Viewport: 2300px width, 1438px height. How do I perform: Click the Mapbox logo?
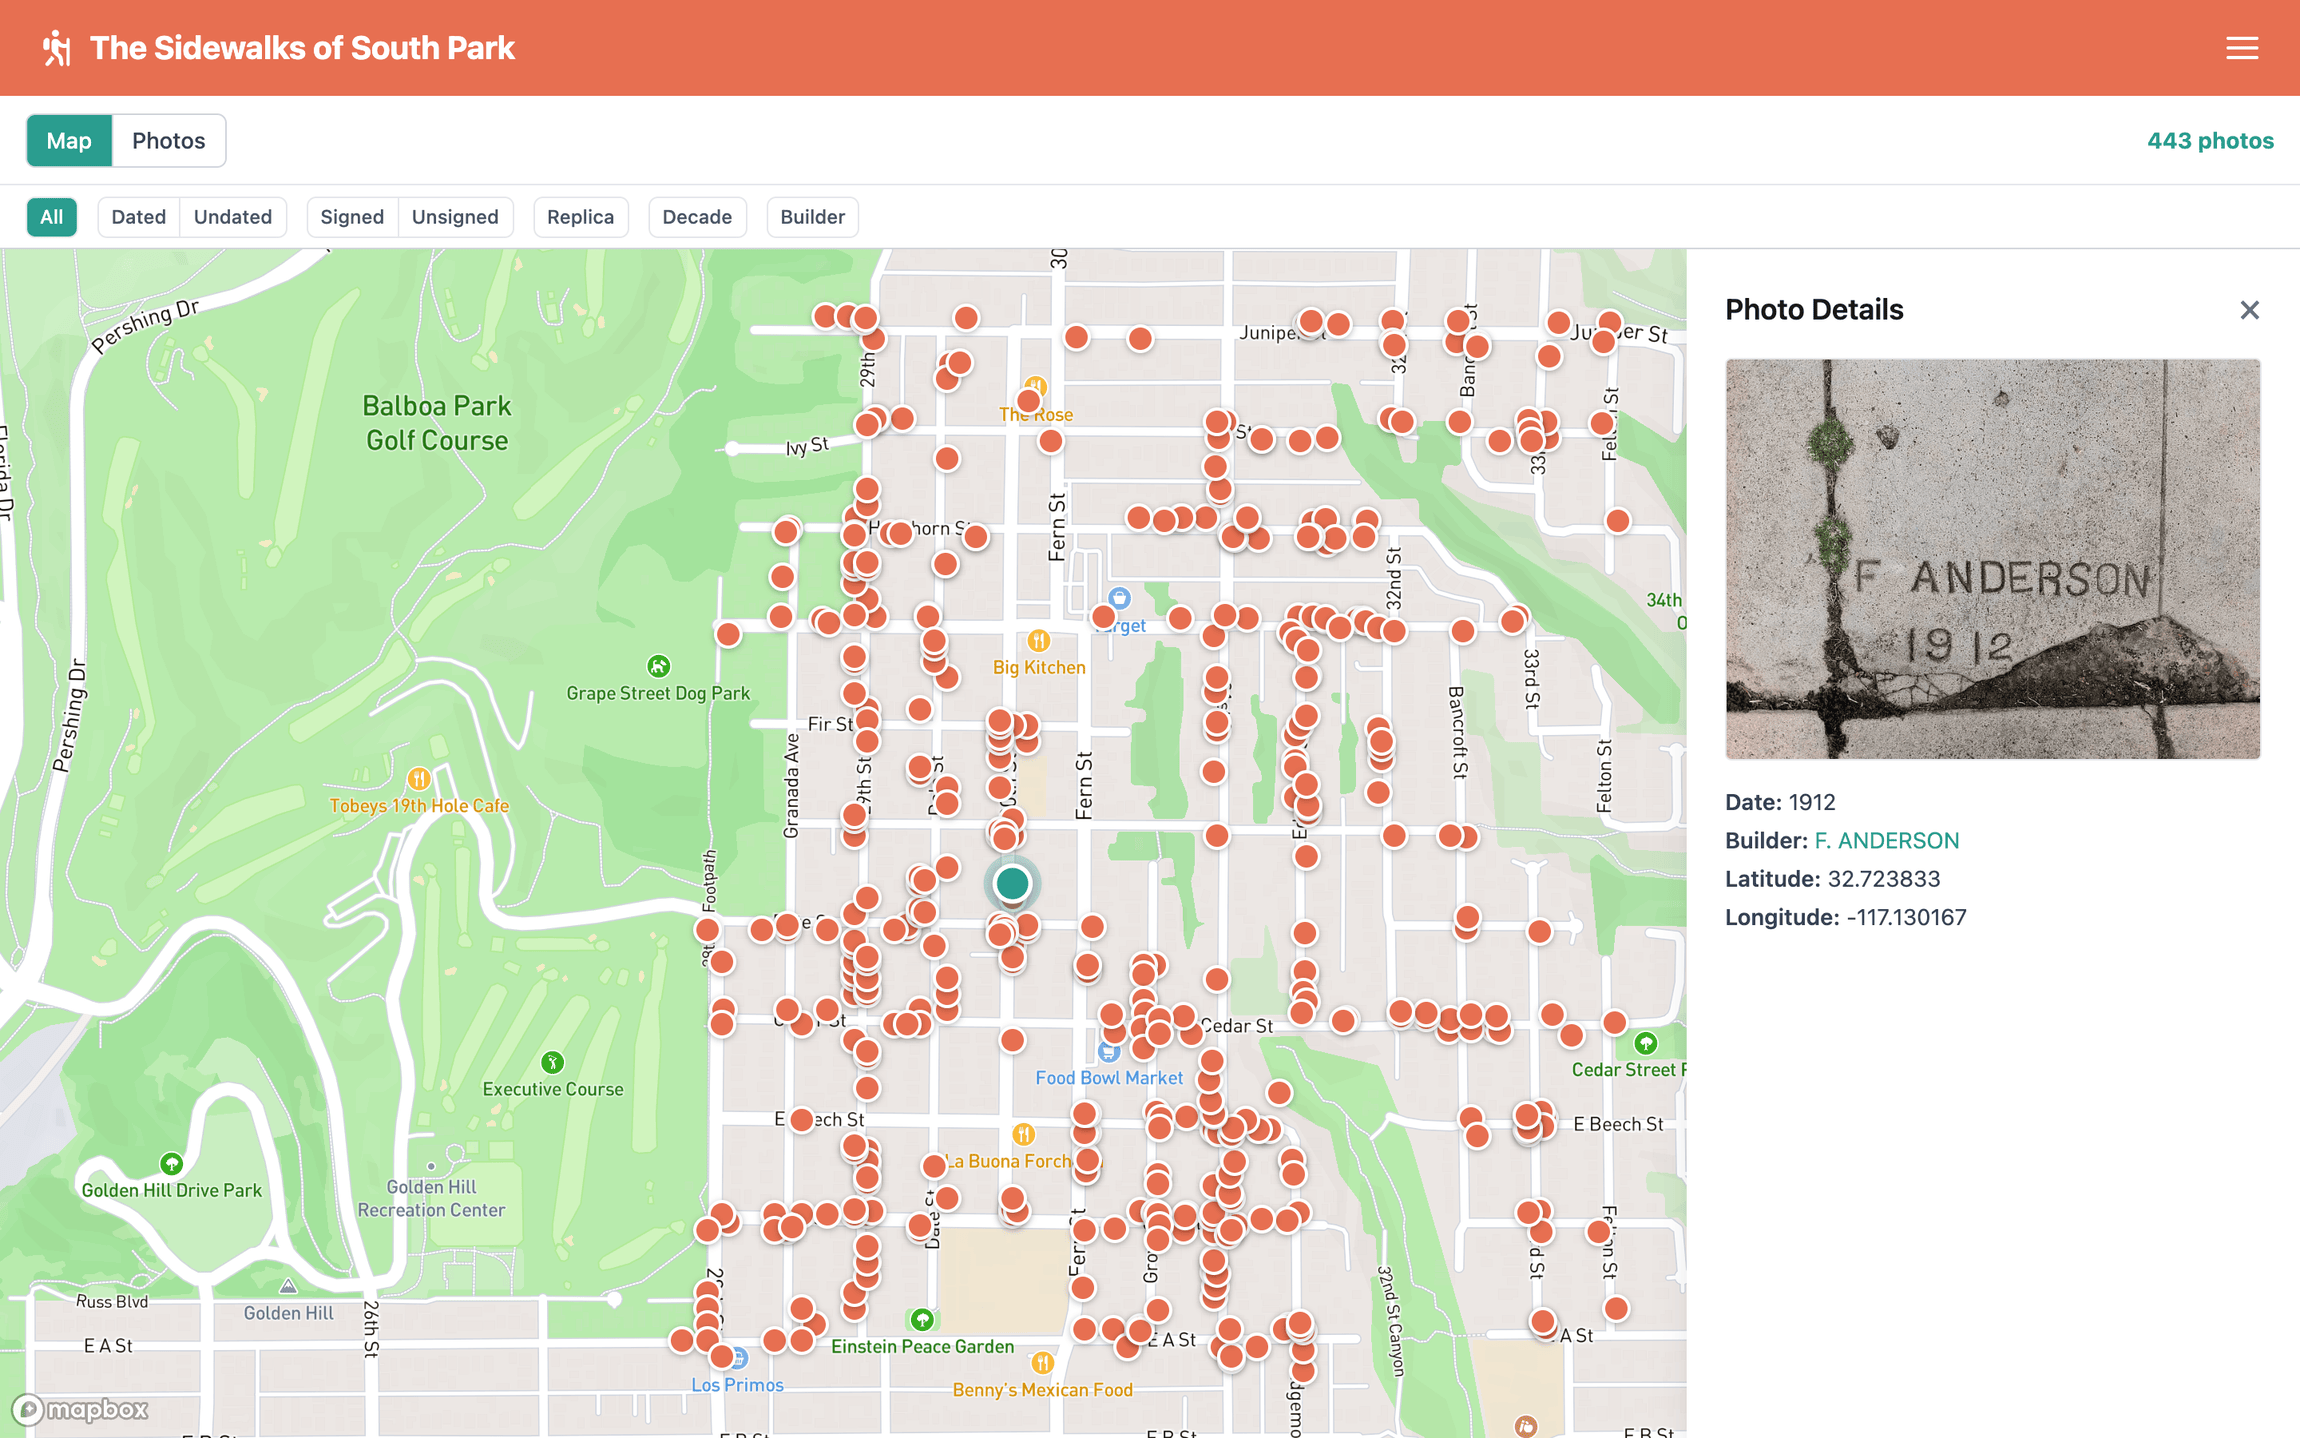click(81, 1409)
